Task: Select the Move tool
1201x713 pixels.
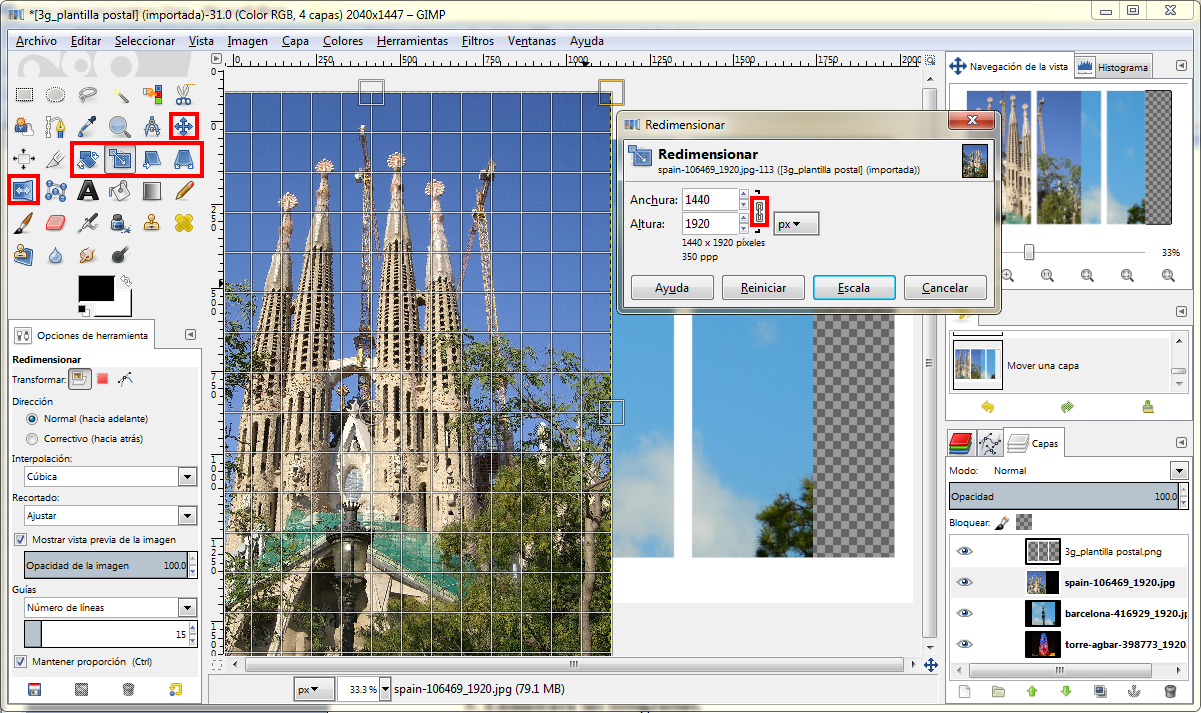Action: pos(184,127)
